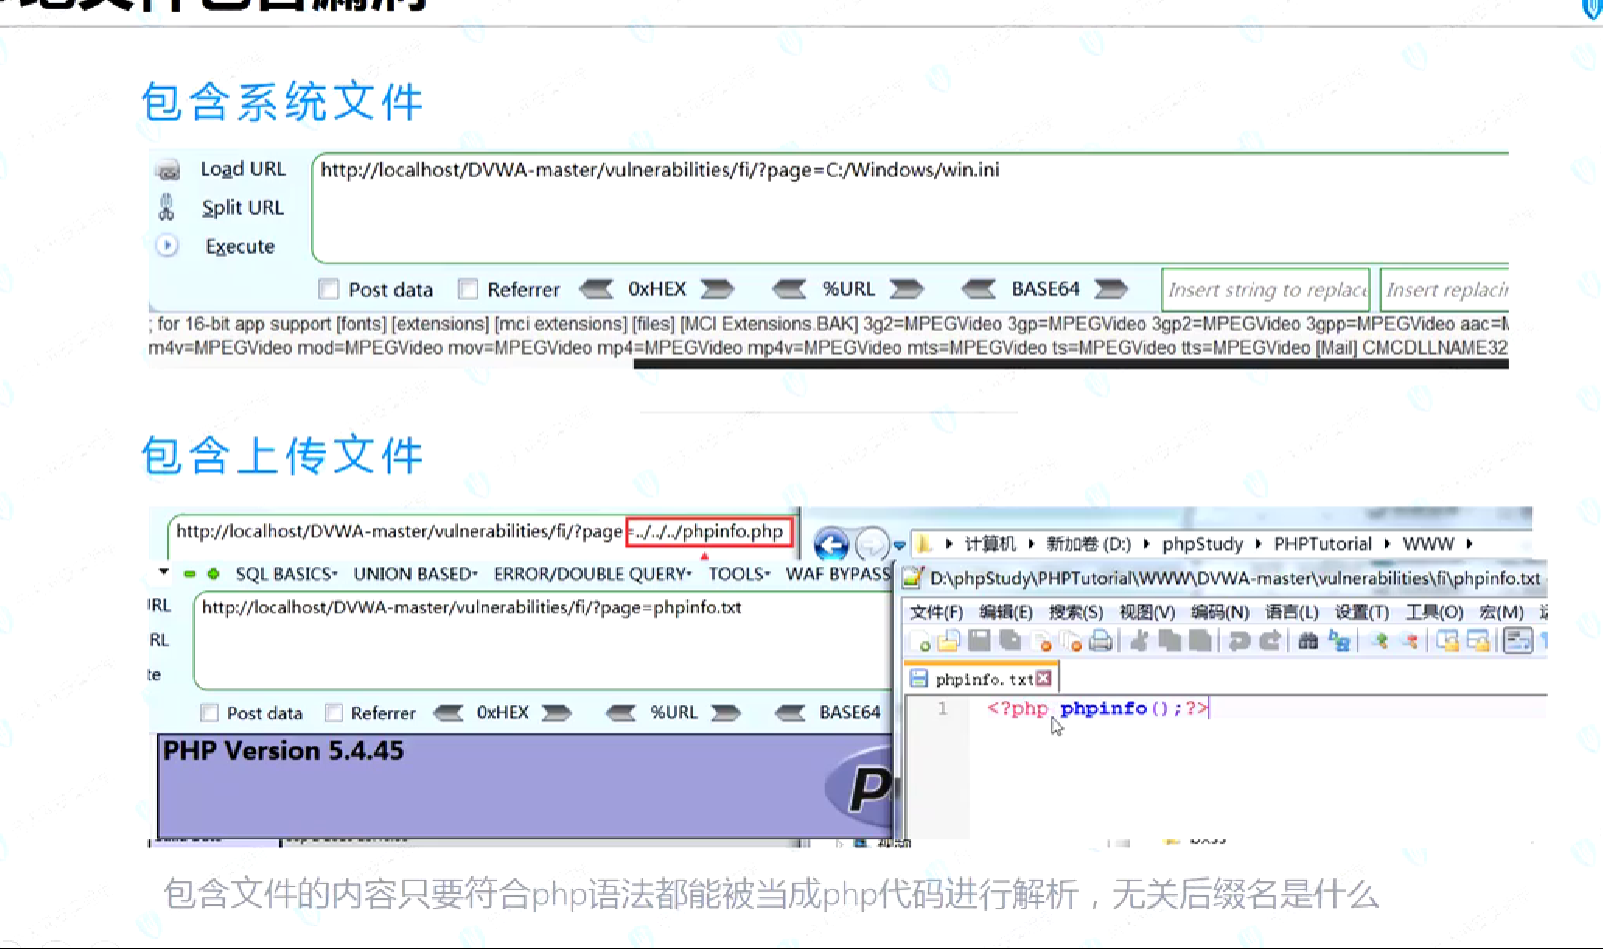Screen dimensions: 1603x949
Task: Click into Insert string to replace field
Action: click(1266, 289)
